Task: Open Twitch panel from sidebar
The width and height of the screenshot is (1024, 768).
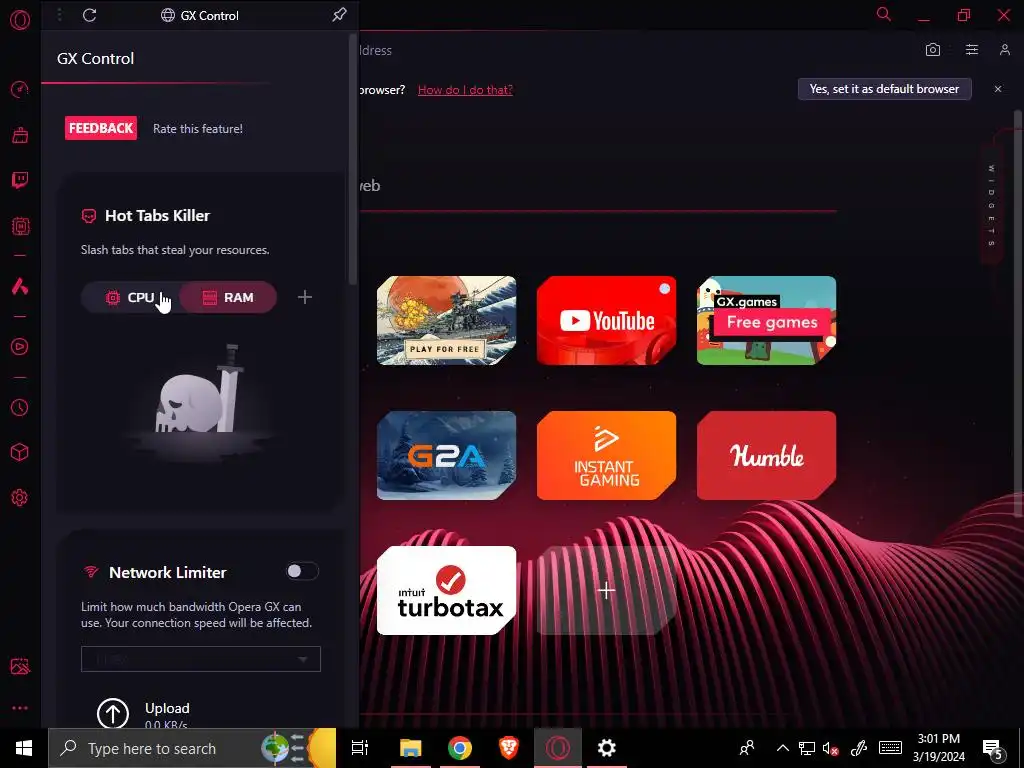Action: click(x=20, y=180)
